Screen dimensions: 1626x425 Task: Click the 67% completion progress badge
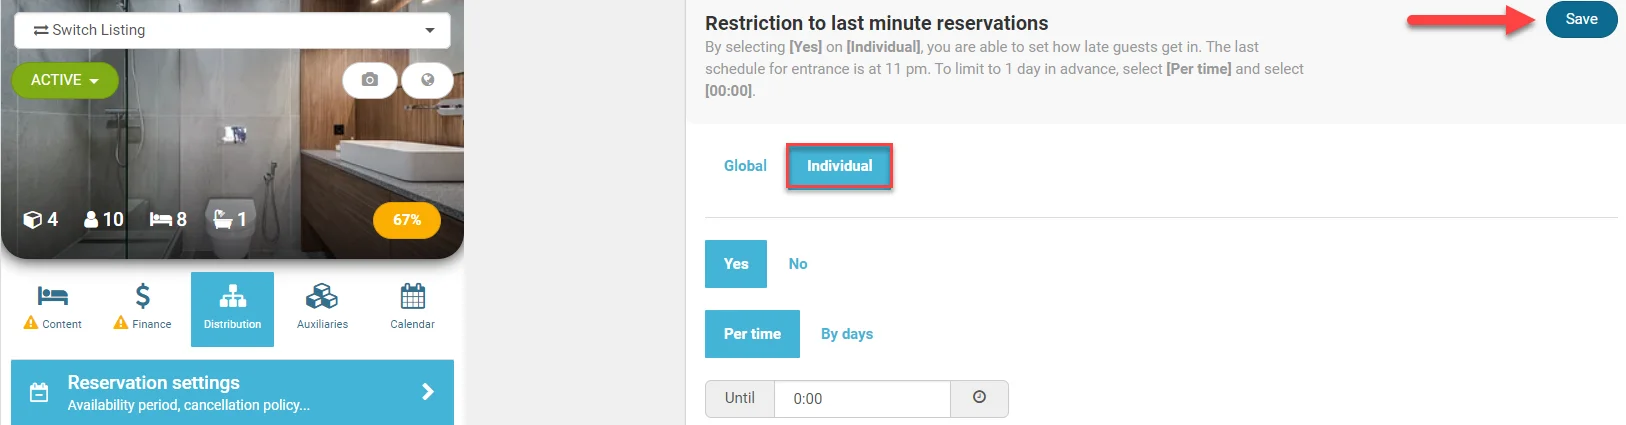click(407, 220)
